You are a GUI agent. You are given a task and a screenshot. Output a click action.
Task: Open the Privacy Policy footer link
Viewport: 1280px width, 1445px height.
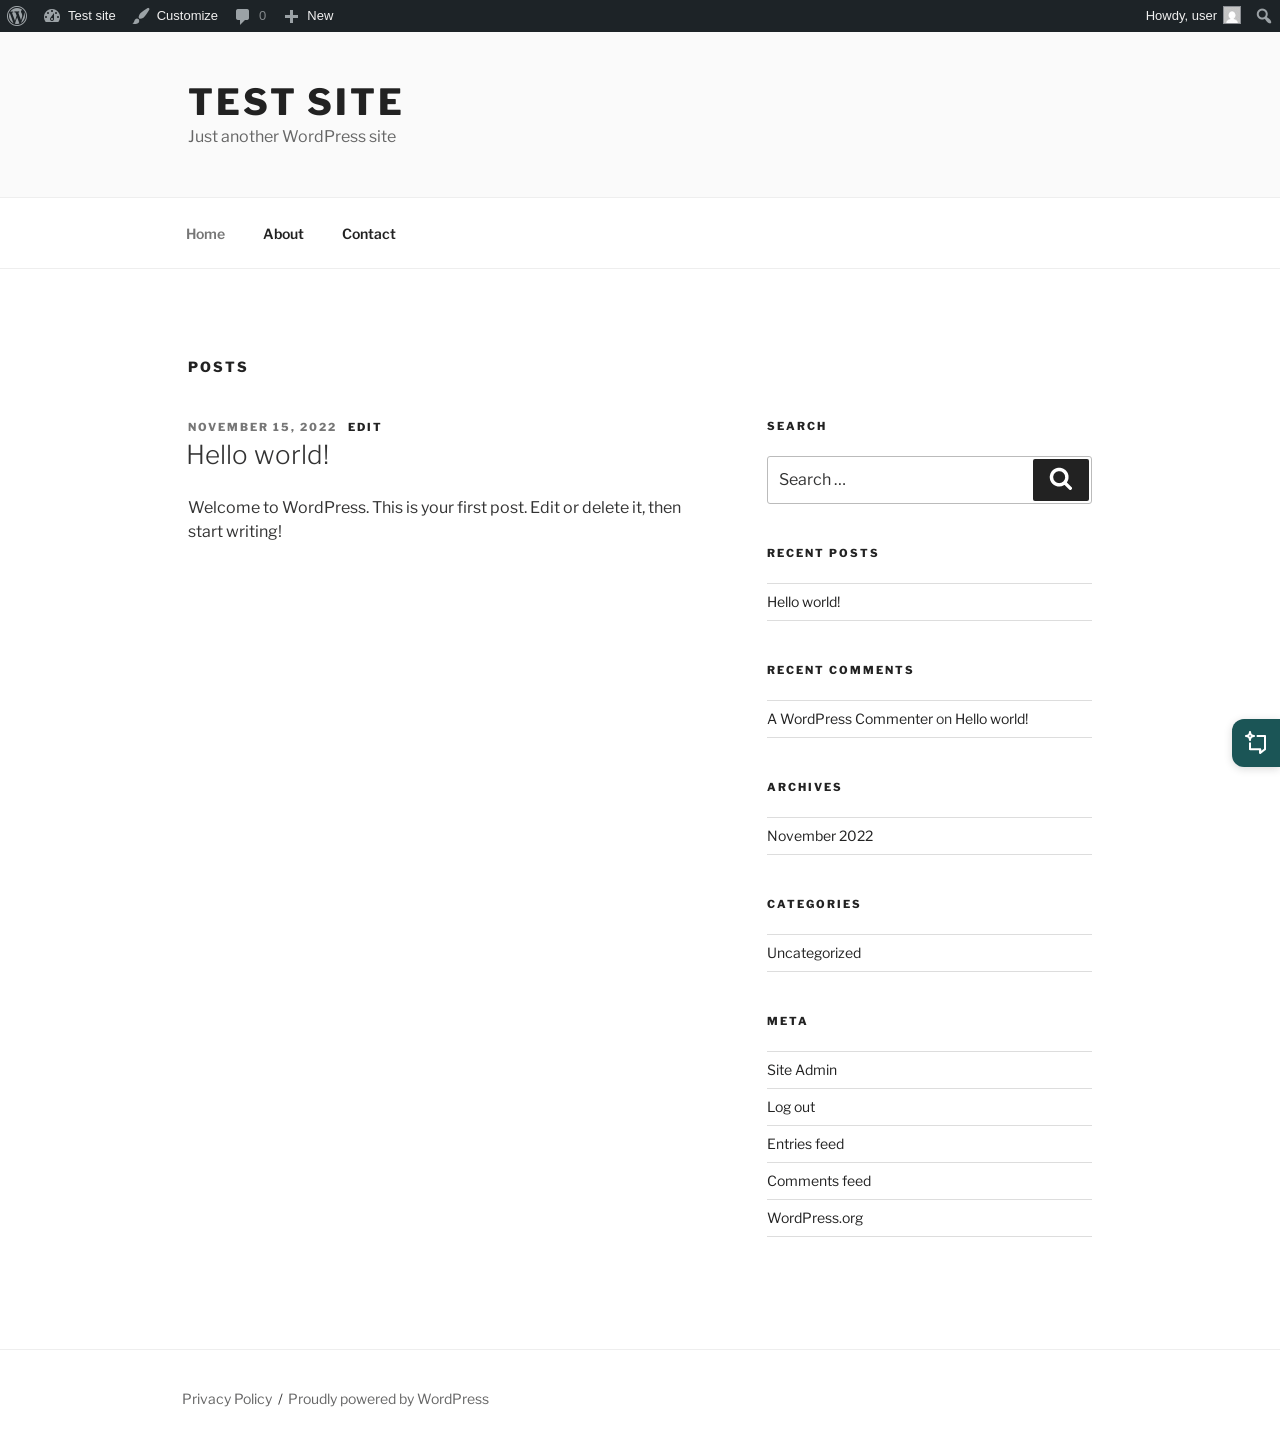click(x=227, y=1399)
